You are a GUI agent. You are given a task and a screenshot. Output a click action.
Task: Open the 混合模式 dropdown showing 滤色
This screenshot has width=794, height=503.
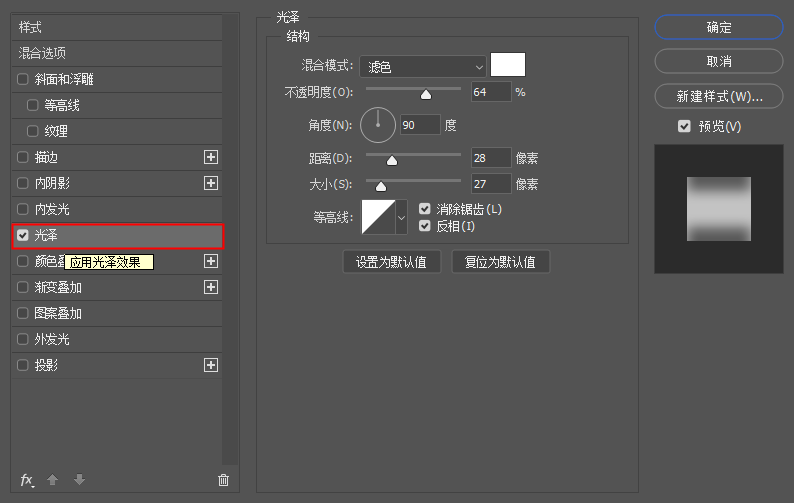click(423, 66)
